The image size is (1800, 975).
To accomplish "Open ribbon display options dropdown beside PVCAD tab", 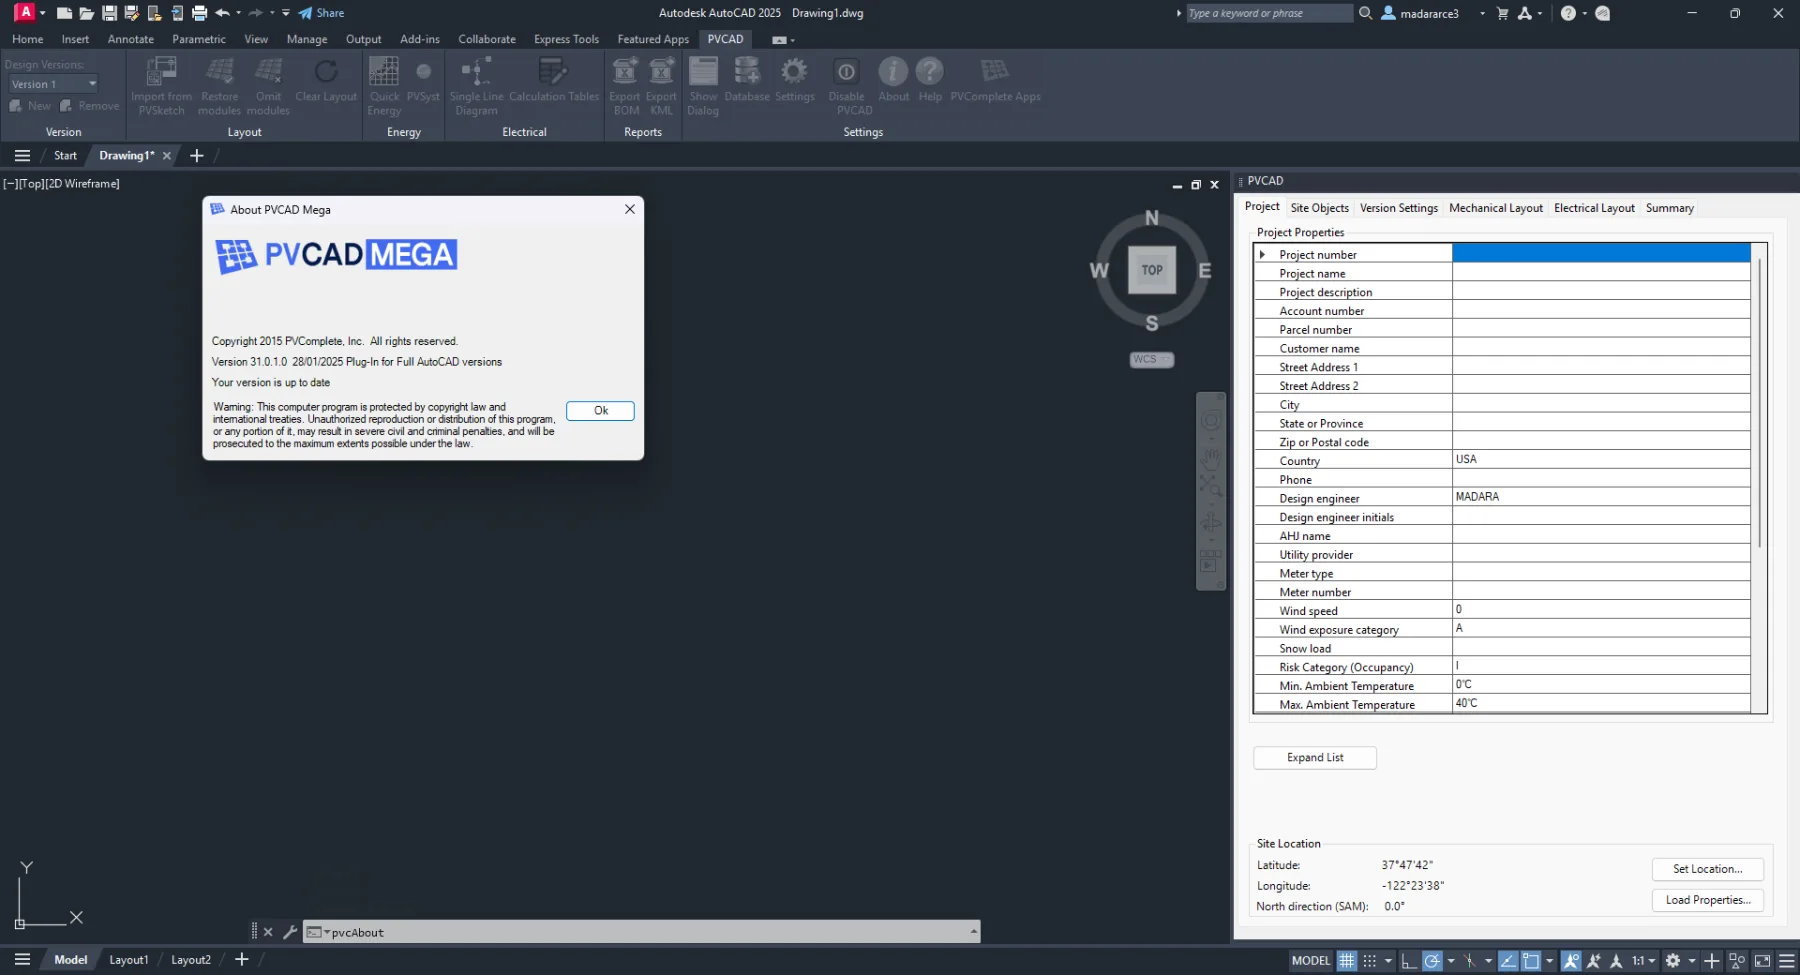I will coord(783,40).
